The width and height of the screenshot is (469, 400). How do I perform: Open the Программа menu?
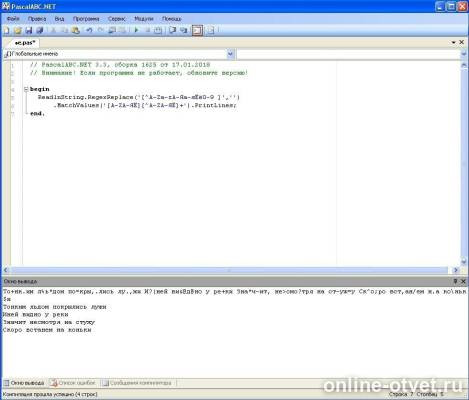click(x=86, y=19)
